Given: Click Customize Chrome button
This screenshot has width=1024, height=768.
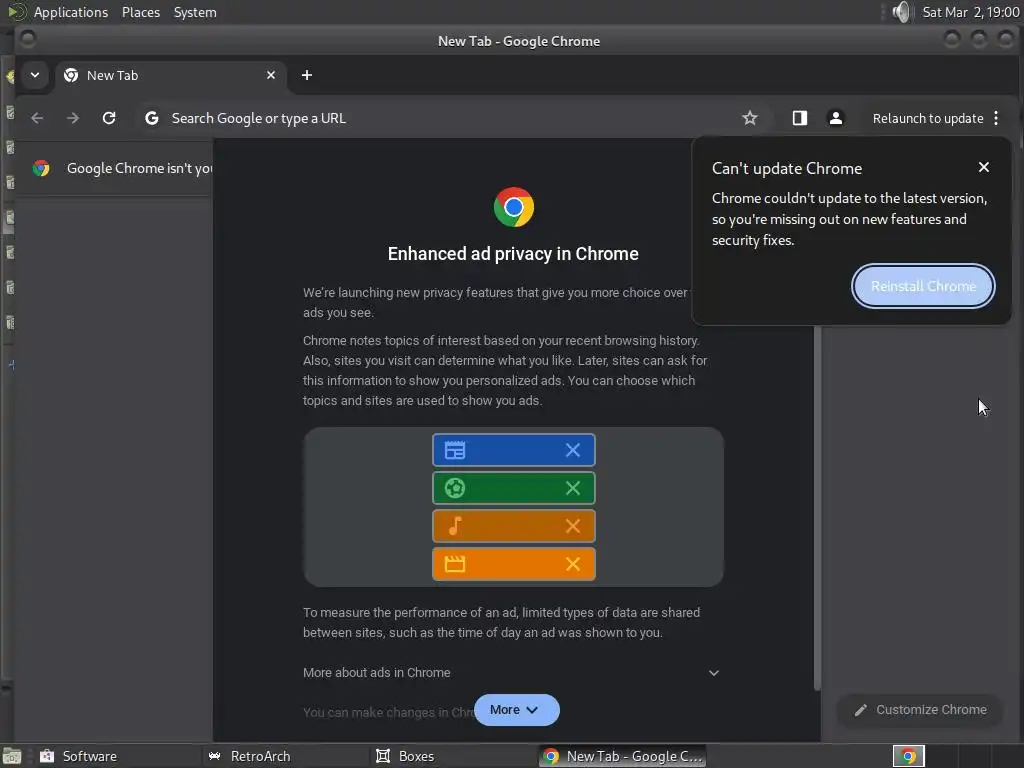Looking at the screenshot, I should 920,710.
